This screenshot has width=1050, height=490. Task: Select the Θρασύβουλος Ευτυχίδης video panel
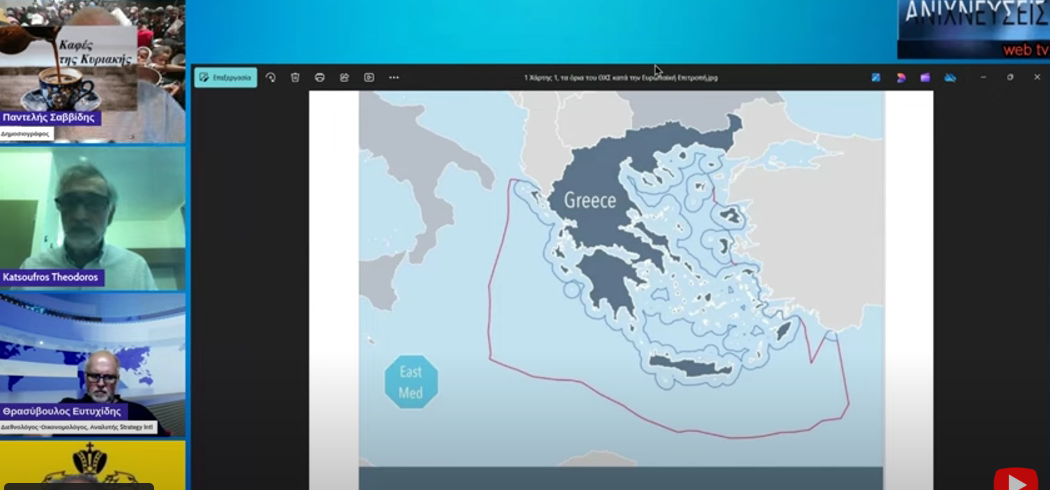(92, 365)
